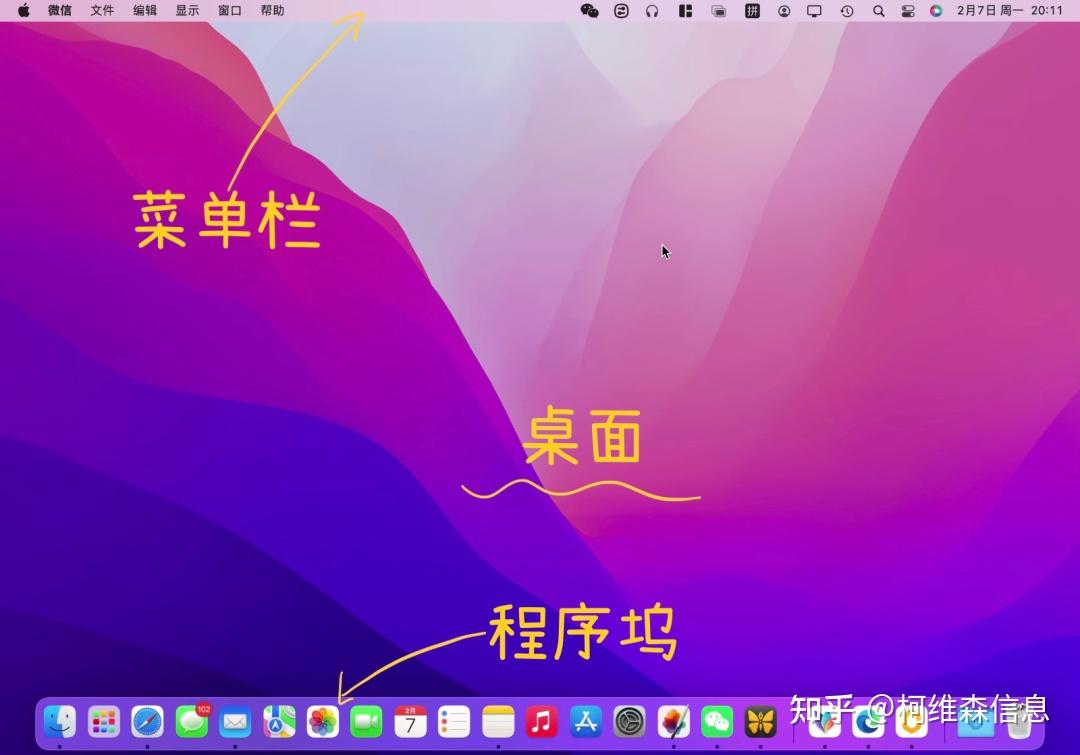Activate Siri from the menu bar
1080x755 pixels.
936,11
